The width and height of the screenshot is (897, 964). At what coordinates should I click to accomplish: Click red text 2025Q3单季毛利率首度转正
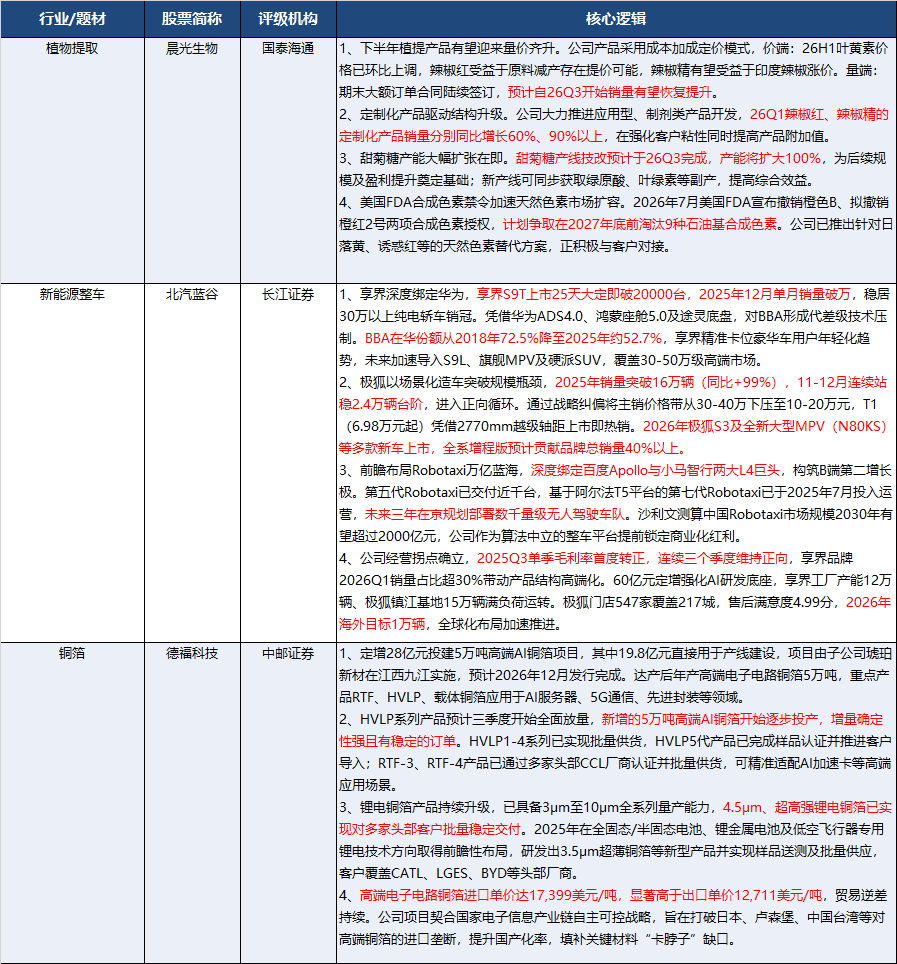coord(561,558)
